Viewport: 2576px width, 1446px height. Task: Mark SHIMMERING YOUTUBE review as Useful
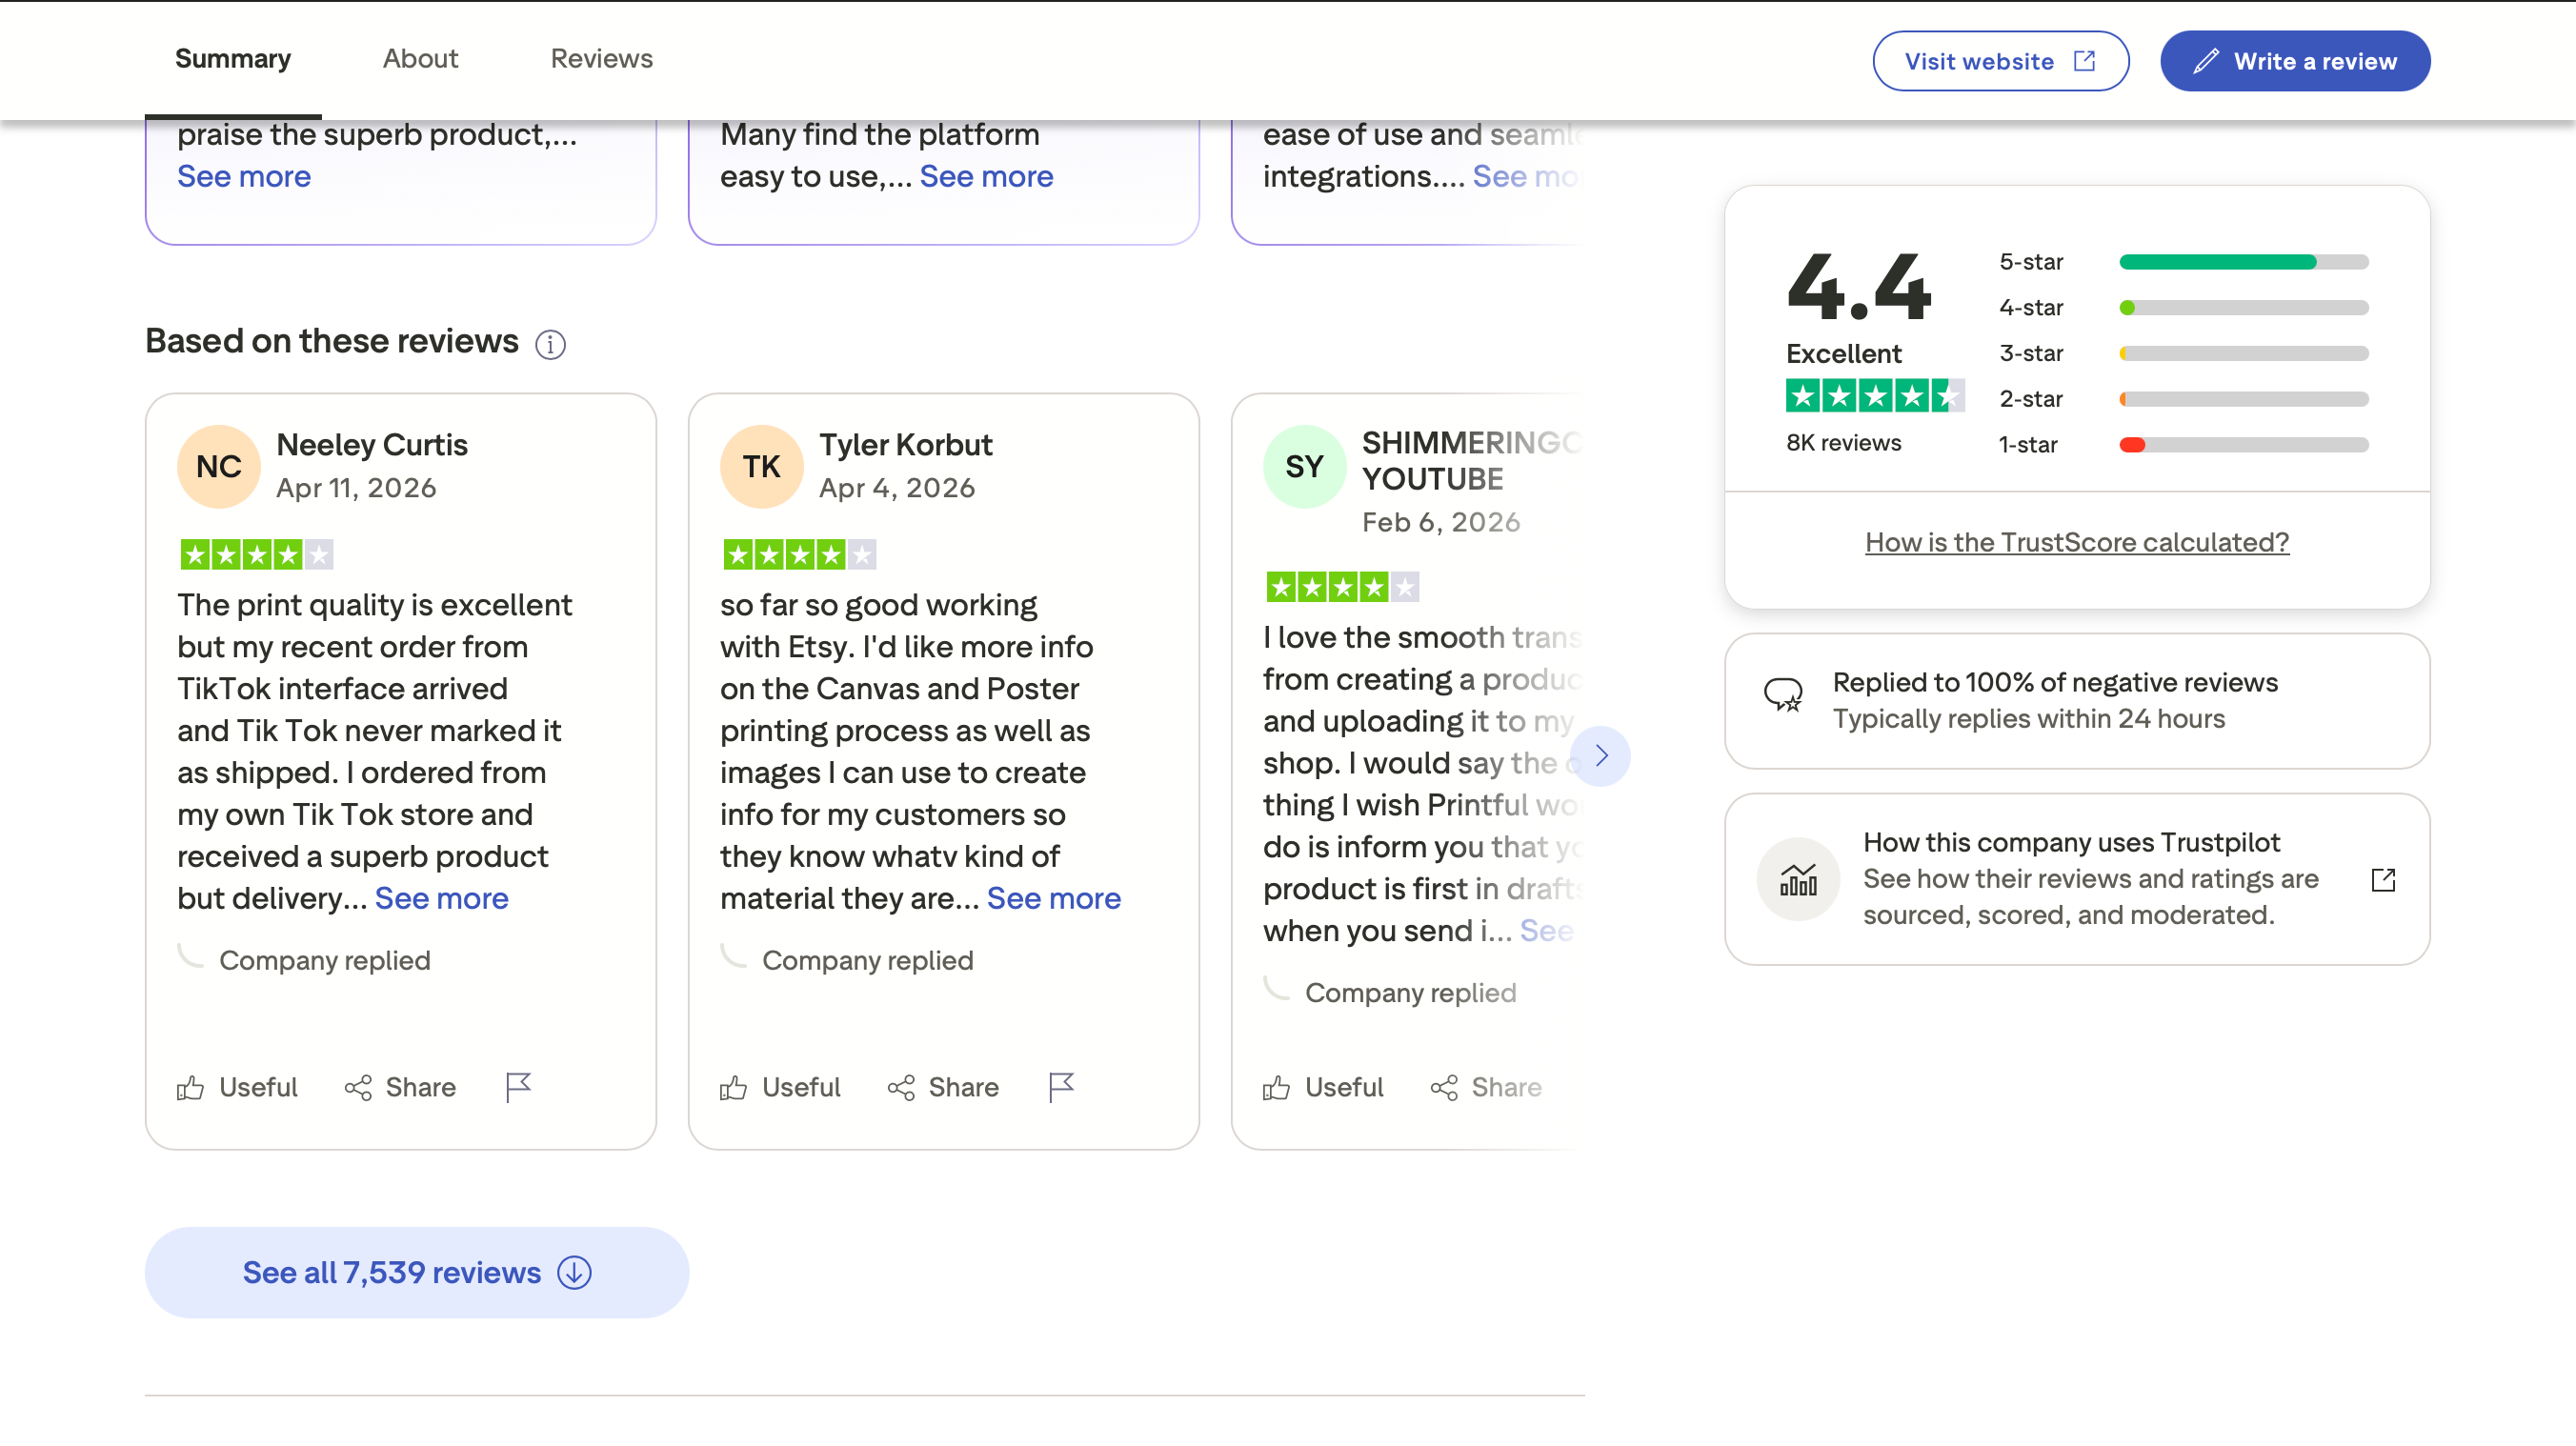[1323, 1087]
